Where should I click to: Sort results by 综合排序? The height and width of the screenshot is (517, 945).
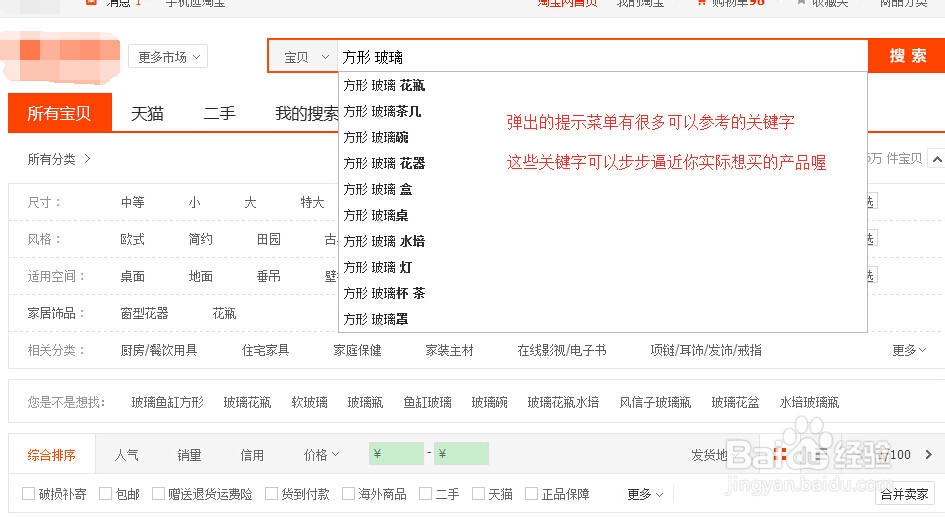pyautogui.click(x=52, y=455)
